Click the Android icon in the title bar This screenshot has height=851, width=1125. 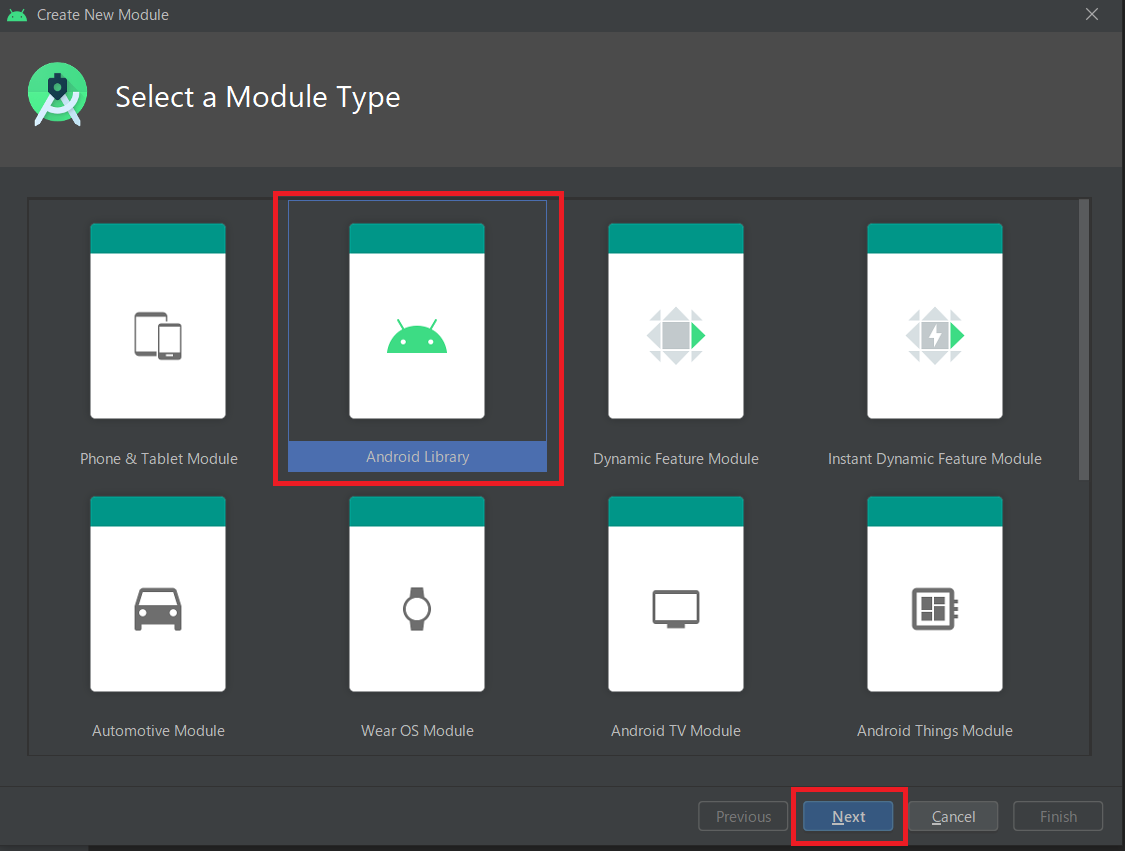click(17, 14)
